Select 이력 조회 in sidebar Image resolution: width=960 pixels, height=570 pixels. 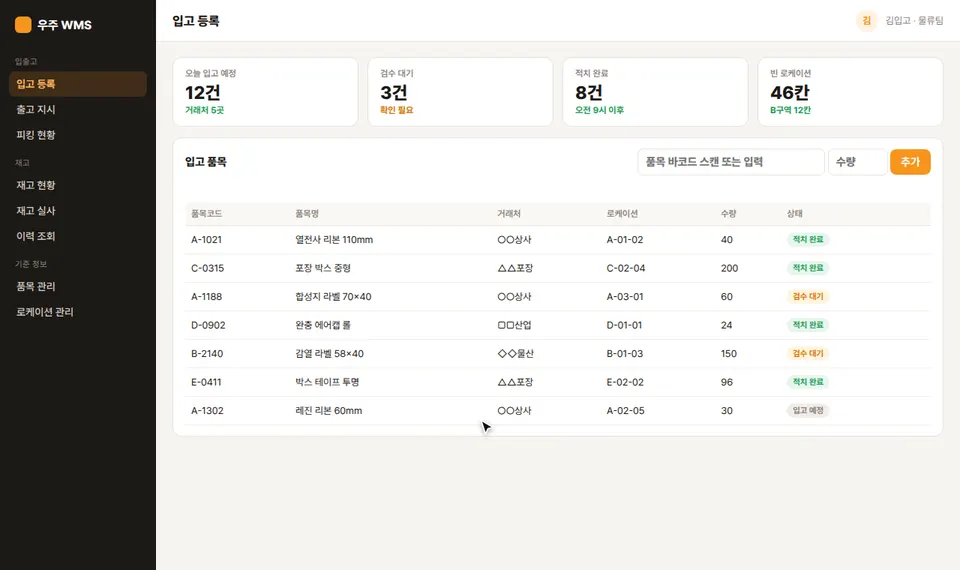click(78, 236)
